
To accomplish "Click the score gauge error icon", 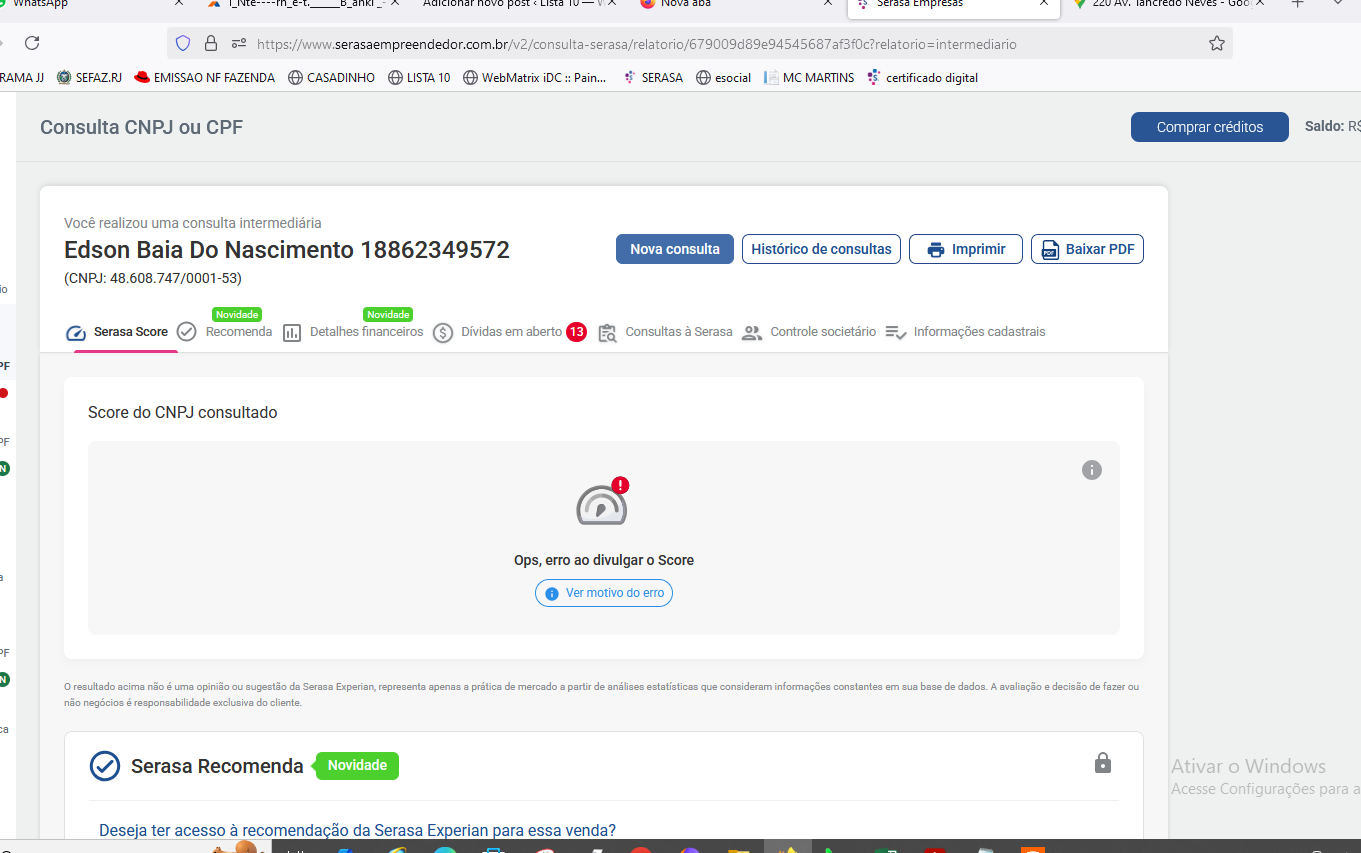I will pos(603,503).
